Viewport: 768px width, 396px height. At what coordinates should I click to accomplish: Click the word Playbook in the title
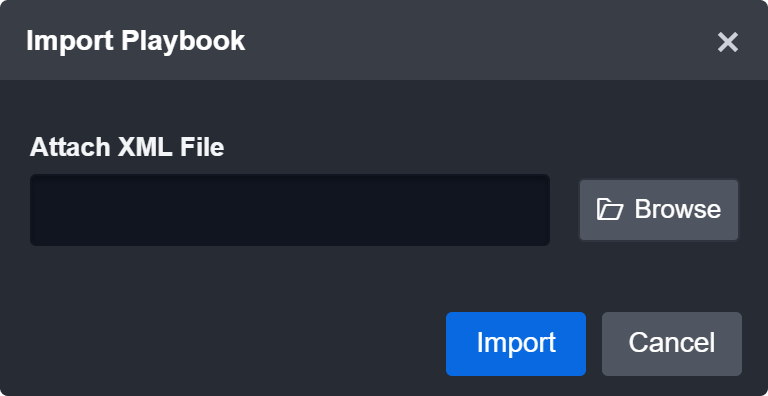pos(183,41)
